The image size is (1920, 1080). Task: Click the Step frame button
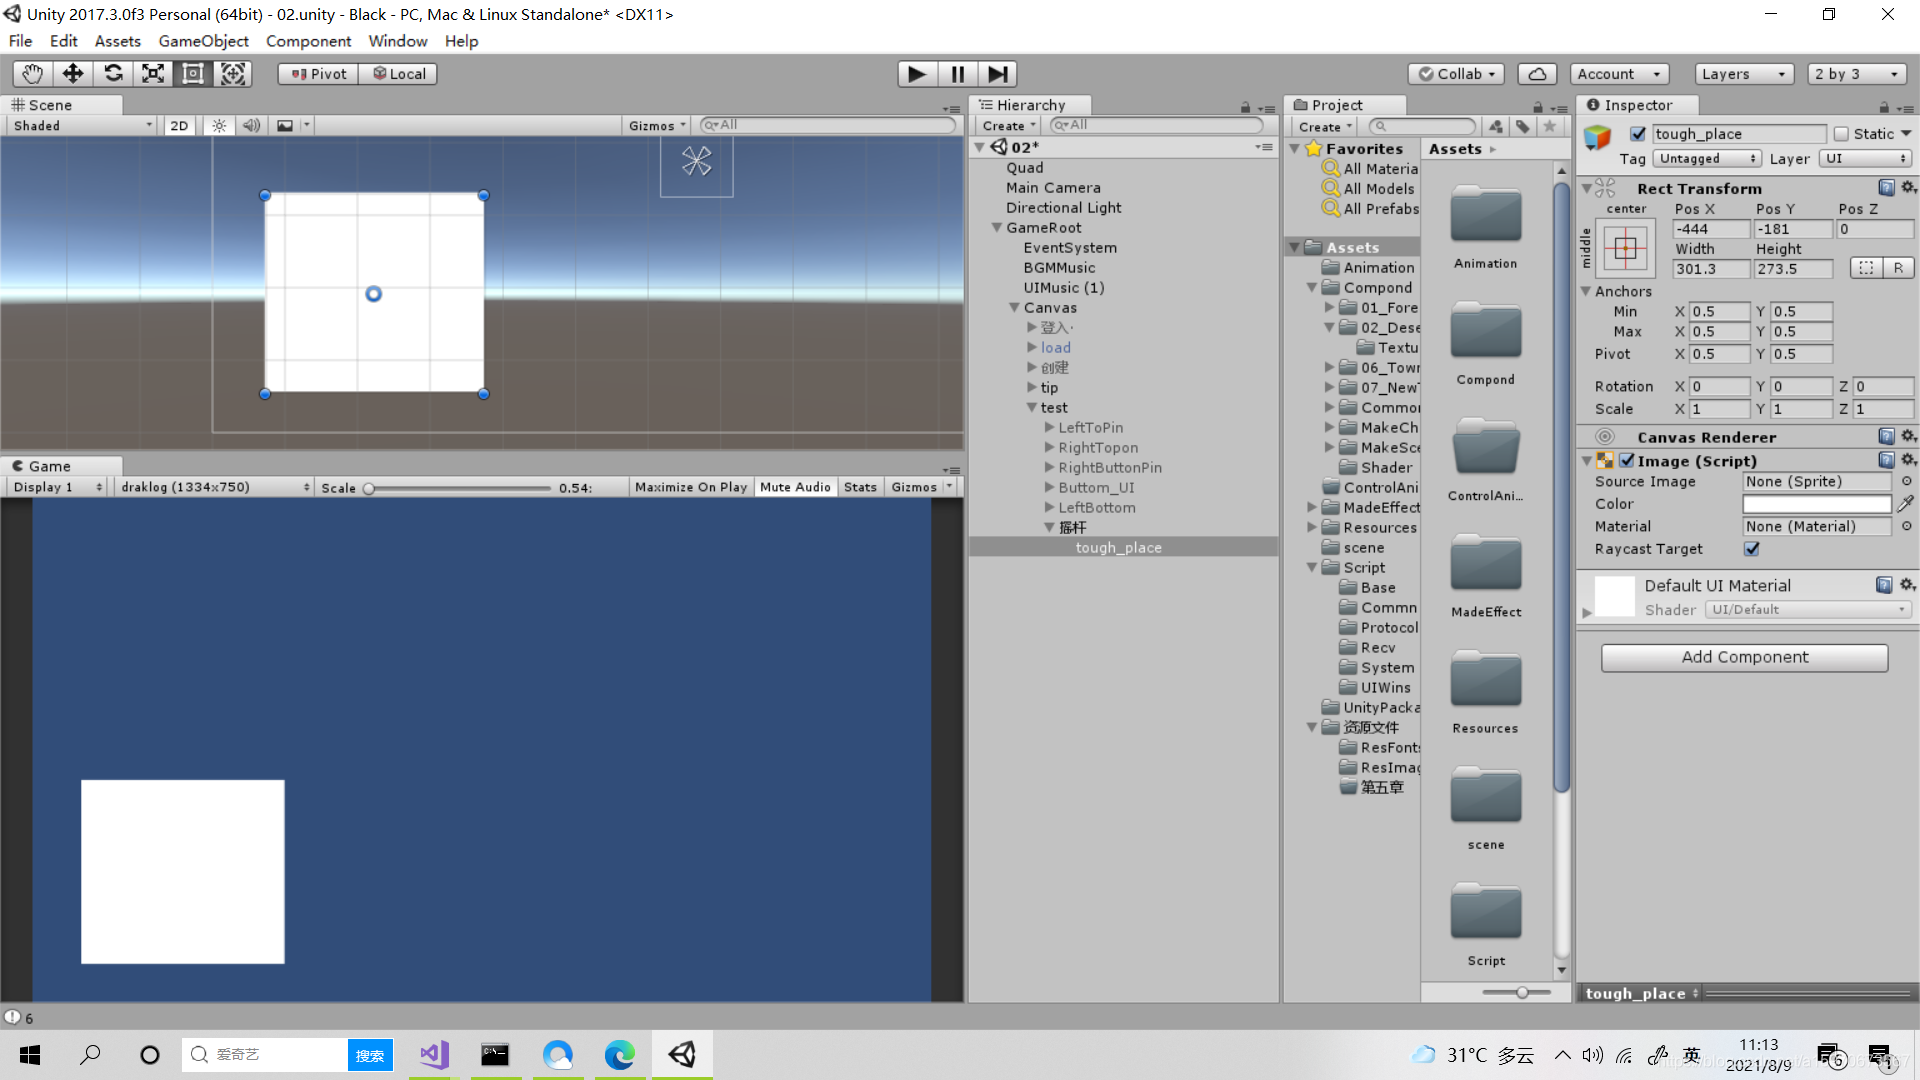click(997, 74)
